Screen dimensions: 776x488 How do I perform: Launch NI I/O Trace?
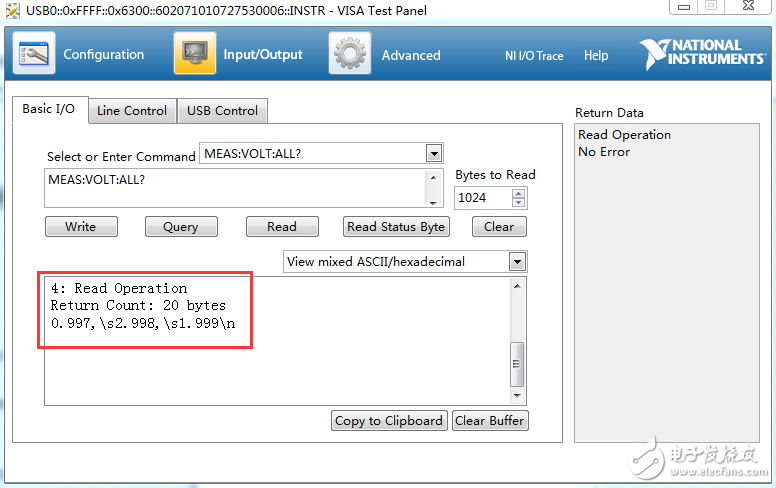coord(534,55)
